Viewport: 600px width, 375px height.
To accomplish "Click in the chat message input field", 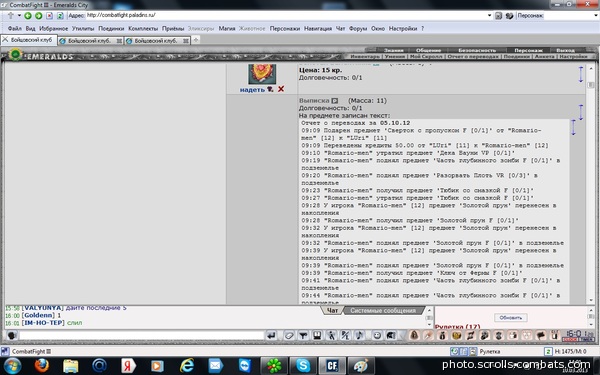I will [x=141, y=336].
